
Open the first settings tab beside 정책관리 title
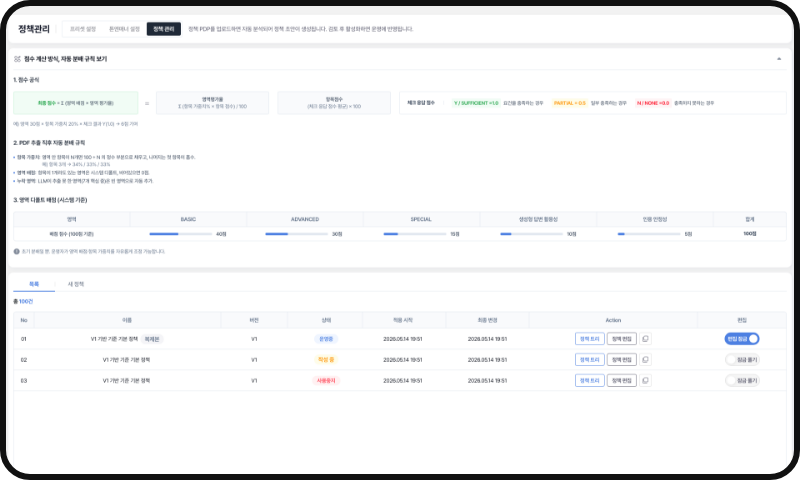pyautogui.click(x=83, y=29)
